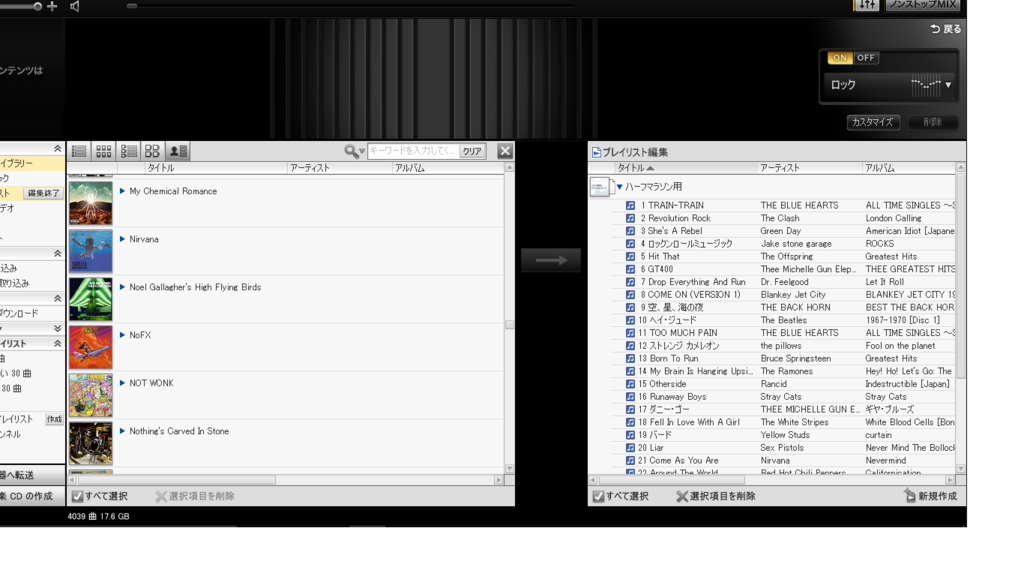Screen dimensions: 1024x576
Task: Adjust the volume slider knob
Action: pos(37,7)
